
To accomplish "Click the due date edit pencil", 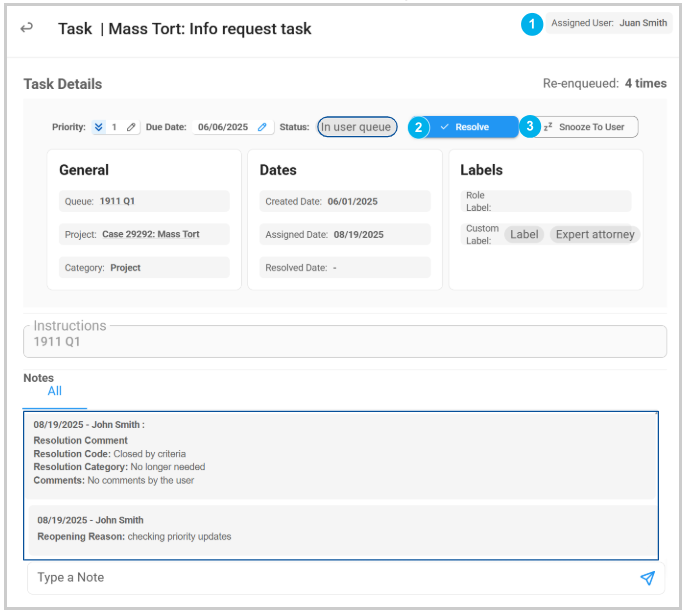I will 263,127.
